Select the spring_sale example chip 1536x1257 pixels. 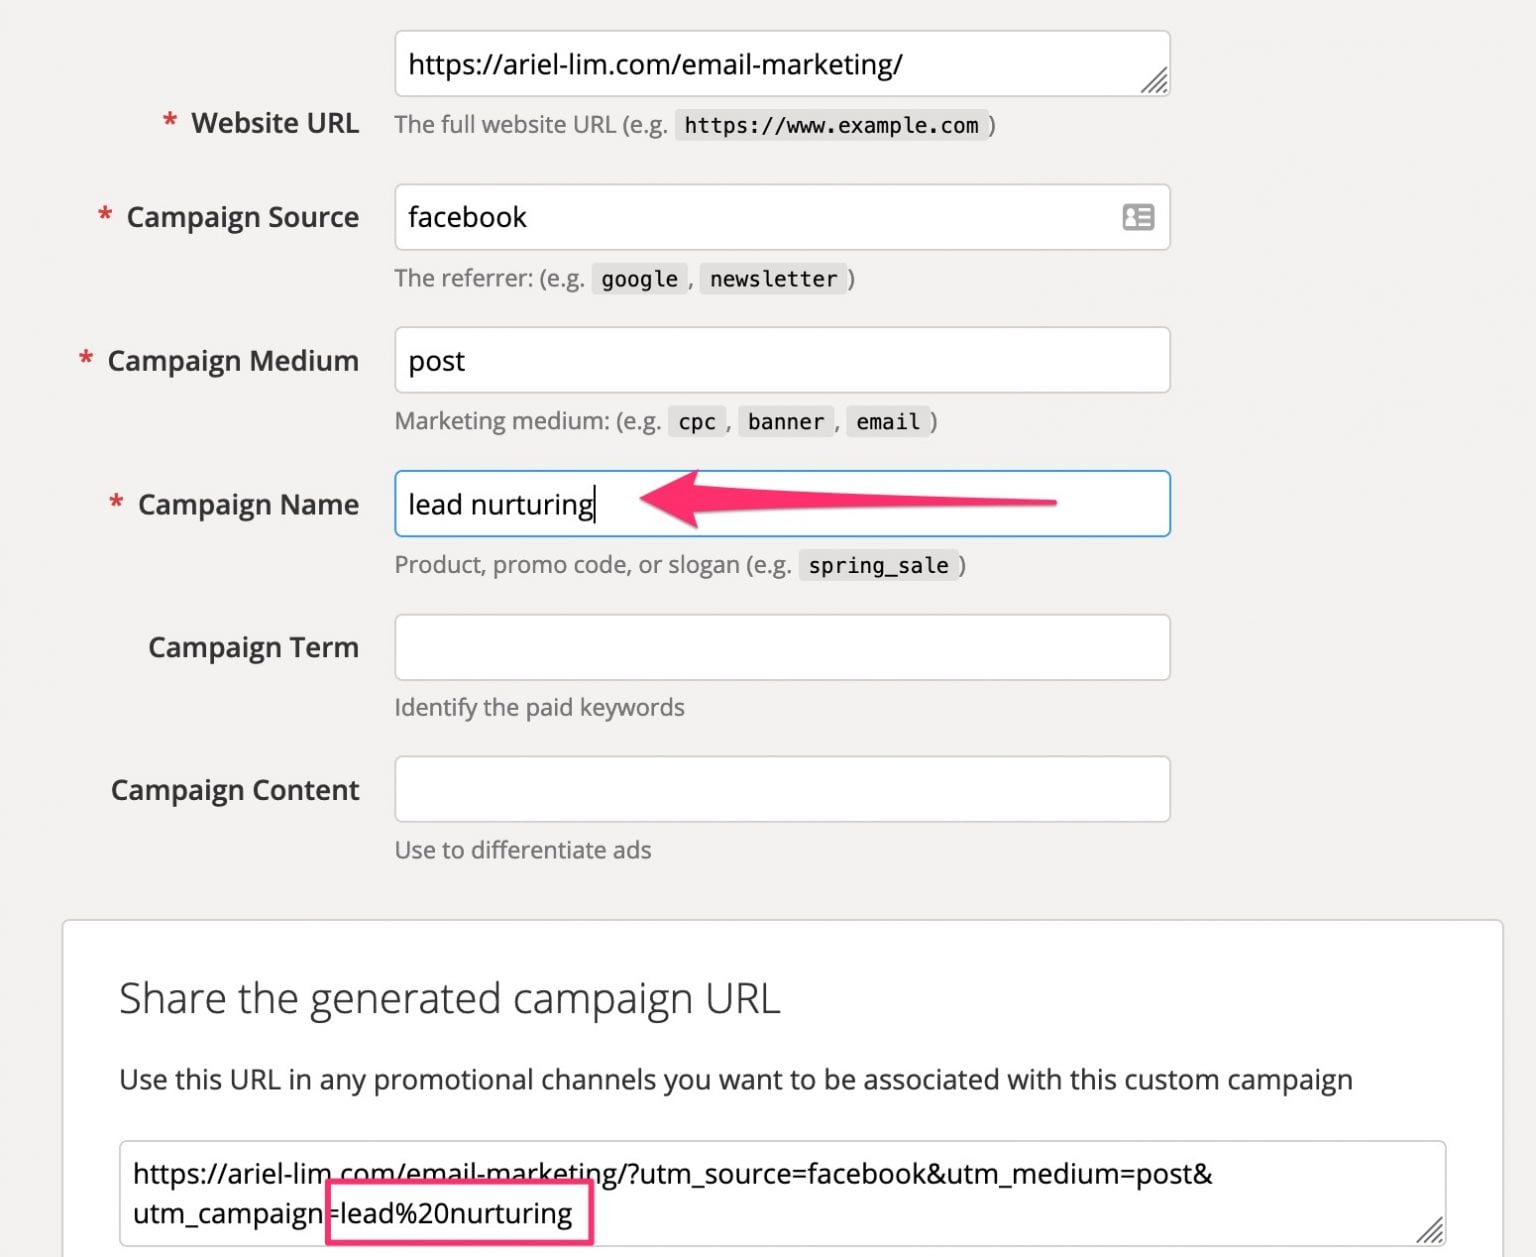click(x=878, y=565)
